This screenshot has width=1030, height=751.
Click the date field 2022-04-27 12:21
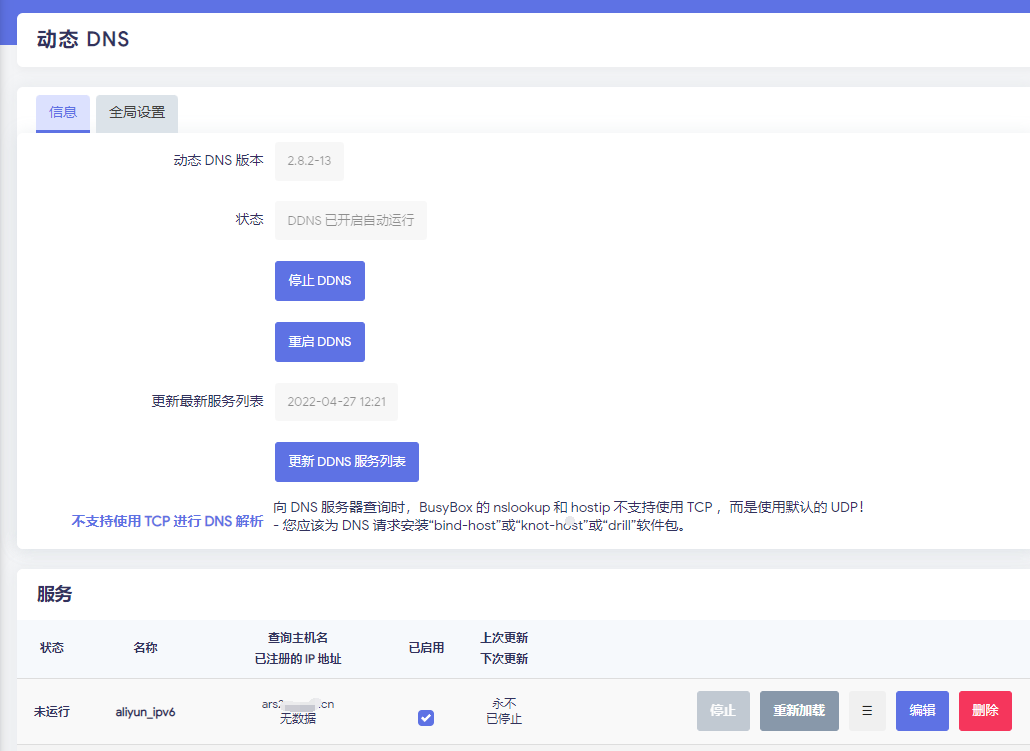335,402
